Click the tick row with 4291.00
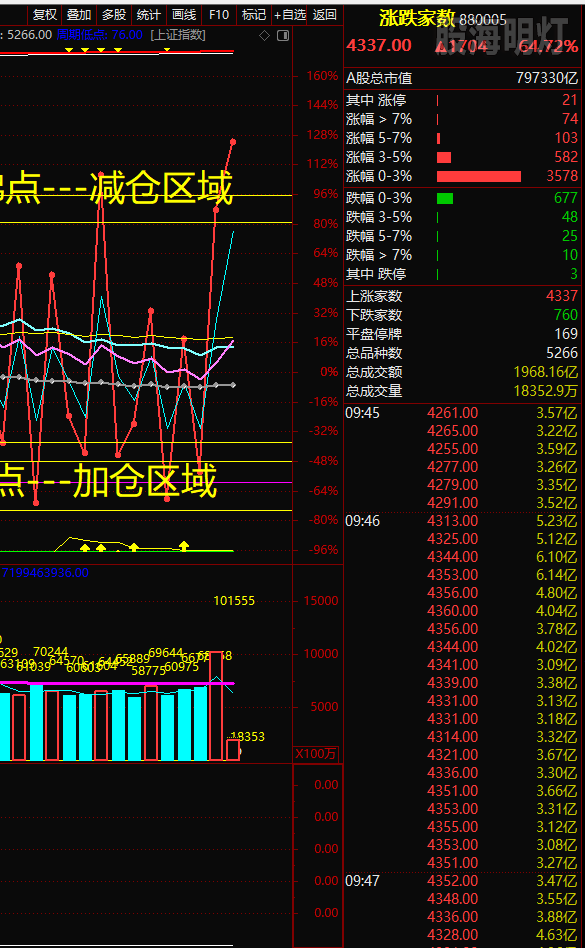The height and width of the screenshot is (948, 585). click(x=462, y=503)
